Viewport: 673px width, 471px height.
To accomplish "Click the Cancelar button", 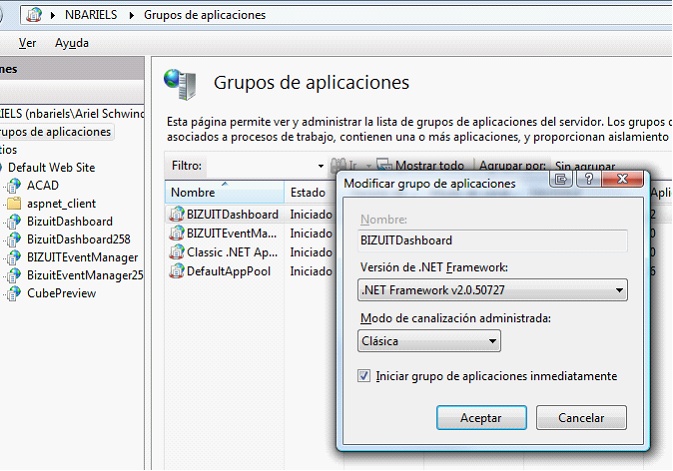I will coord(581,418).
